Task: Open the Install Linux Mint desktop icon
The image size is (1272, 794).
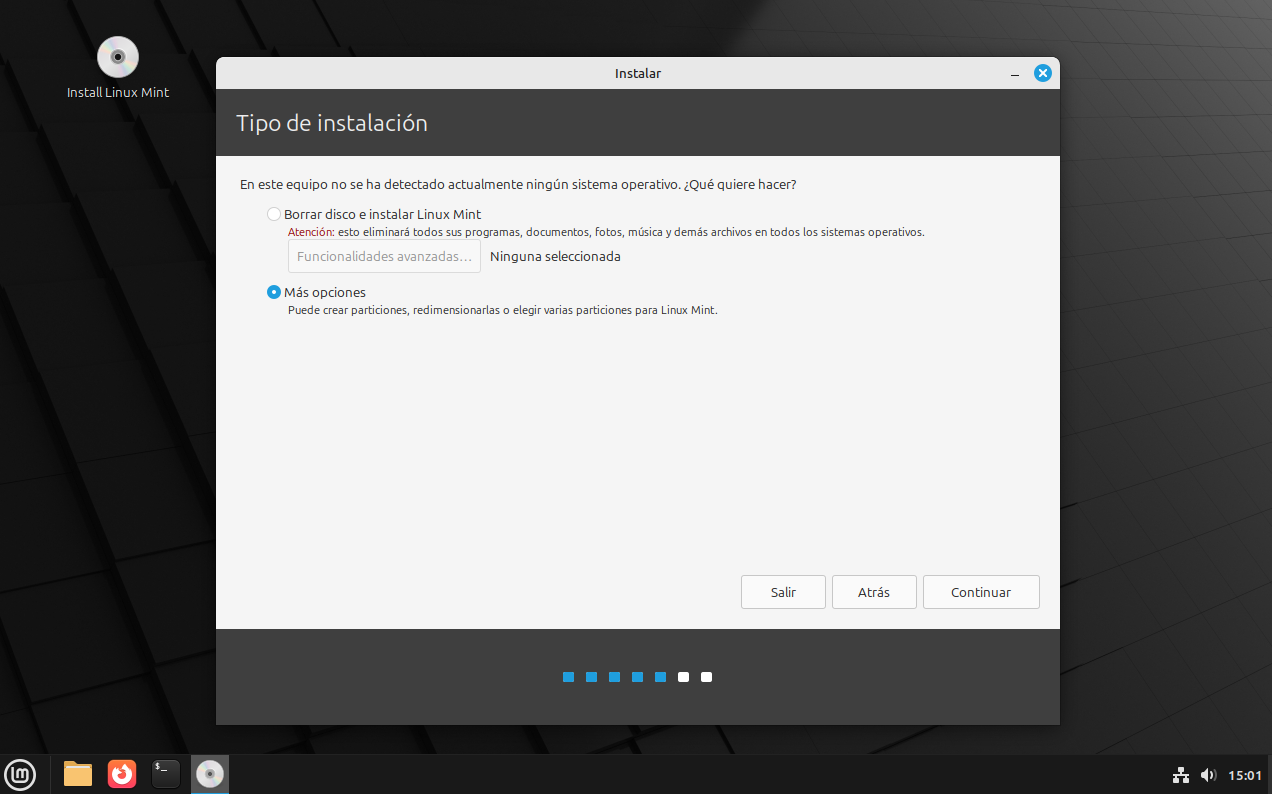Action: [x=118, y=58]
